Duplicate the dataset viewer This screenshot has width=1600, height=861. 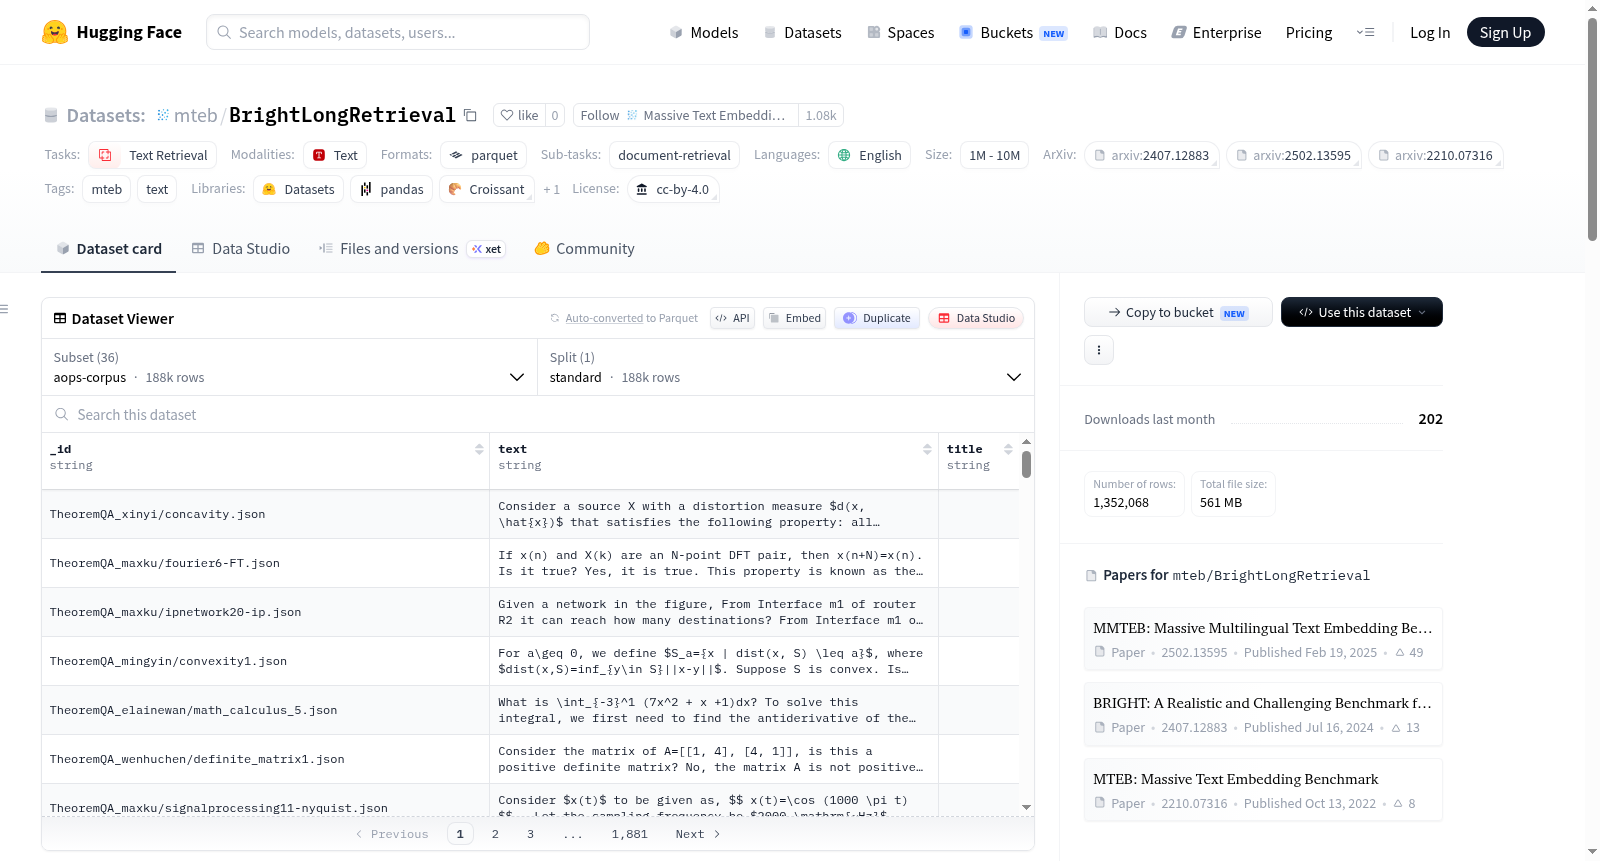coord(877,318)
